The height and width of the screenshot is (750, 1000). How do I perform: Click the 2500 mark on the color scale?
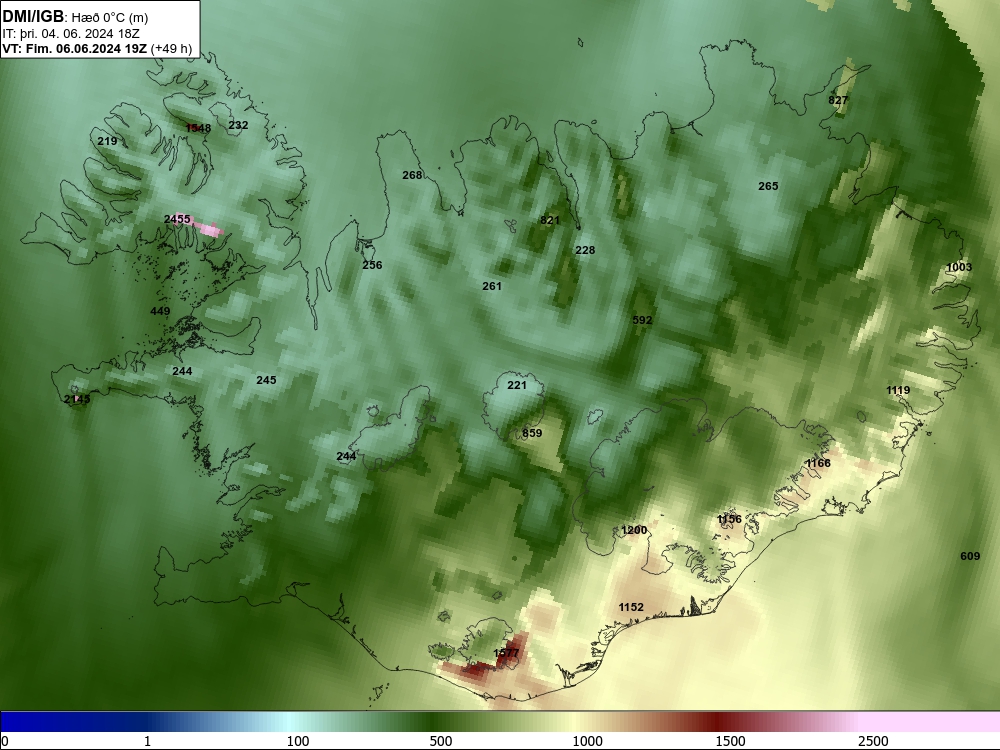click(873, 741)
